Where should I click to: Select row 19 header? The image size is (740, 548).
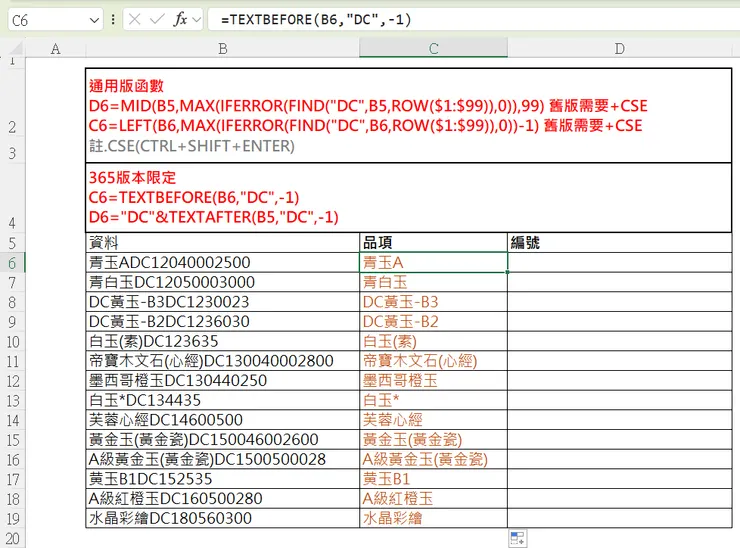tap(12, 519)
